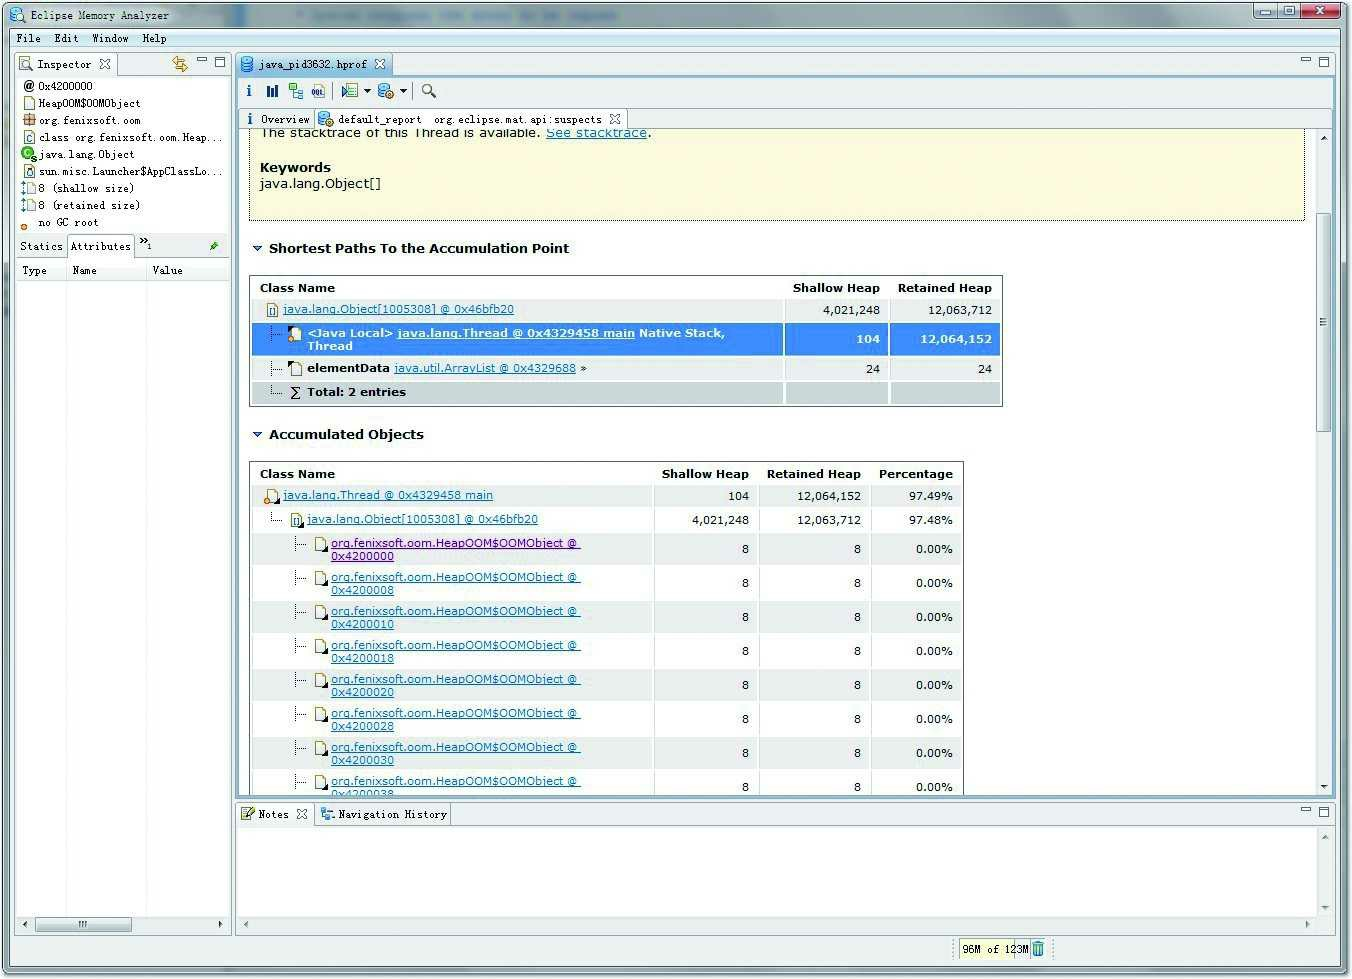Click the find object by address magnifier
This screenshot has height=979, width=1352.
click(x=429, y=91)
